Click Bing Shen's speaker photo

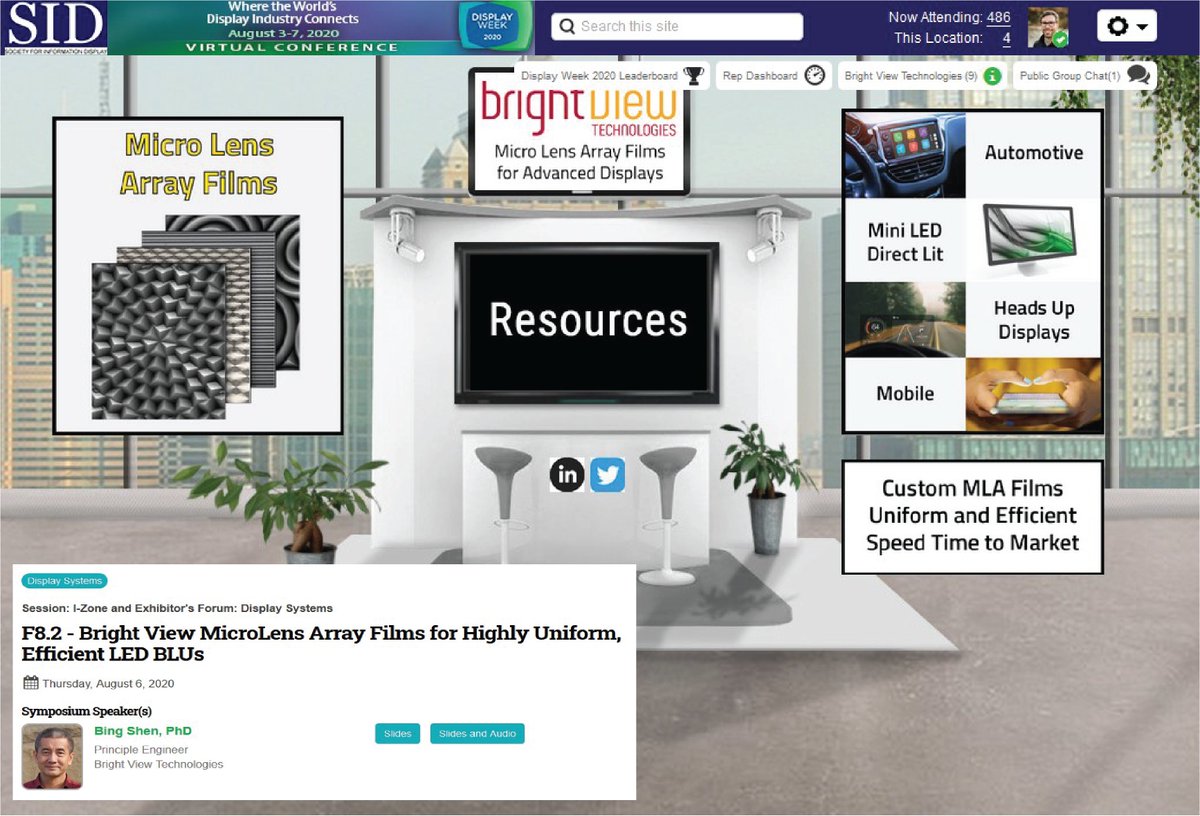[52, 757]
